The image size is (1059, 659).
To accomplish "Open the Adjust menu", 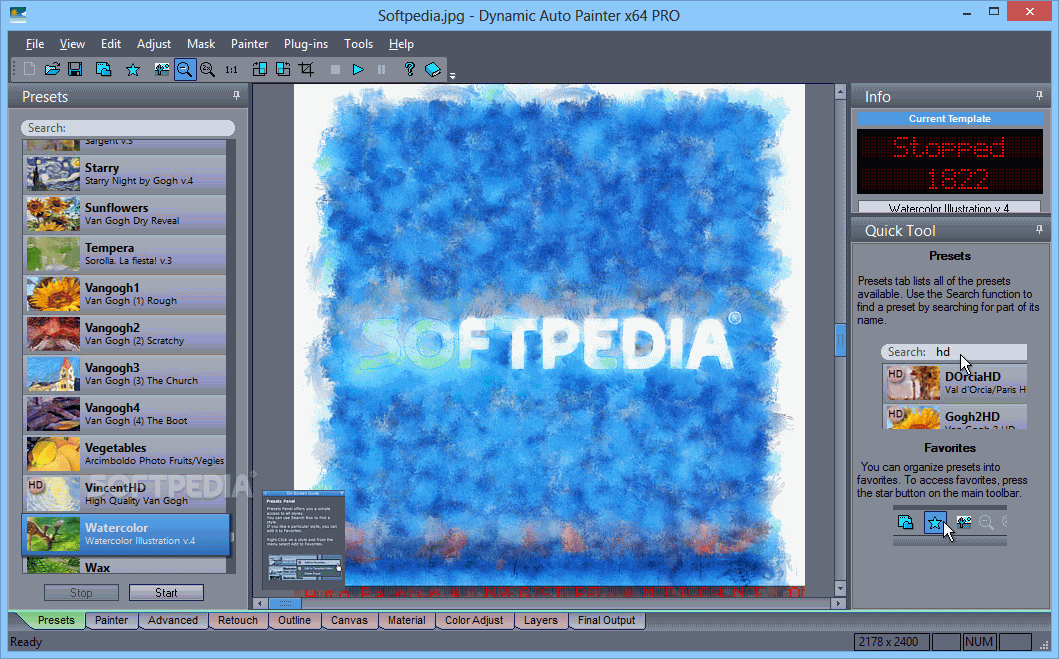I will pos(154,44).
